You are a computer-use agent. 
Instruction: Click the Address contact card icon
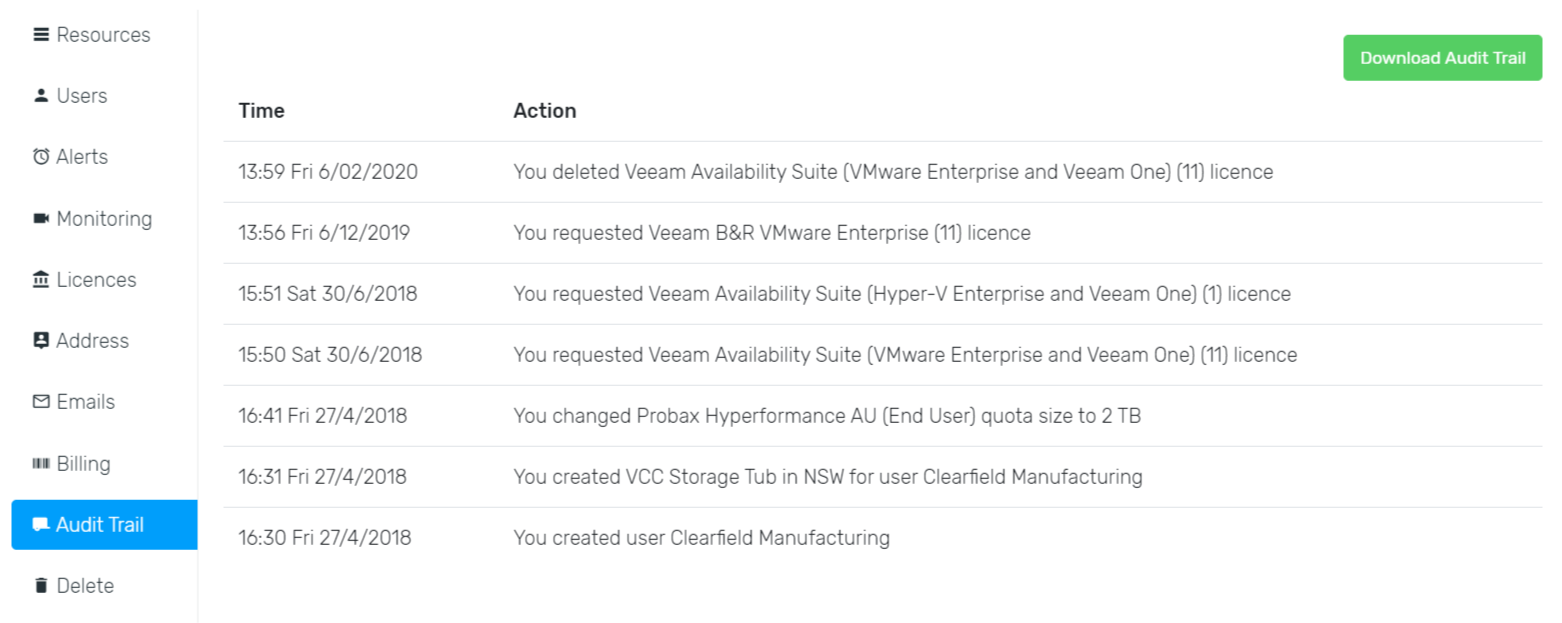click(x=41, y=341)
